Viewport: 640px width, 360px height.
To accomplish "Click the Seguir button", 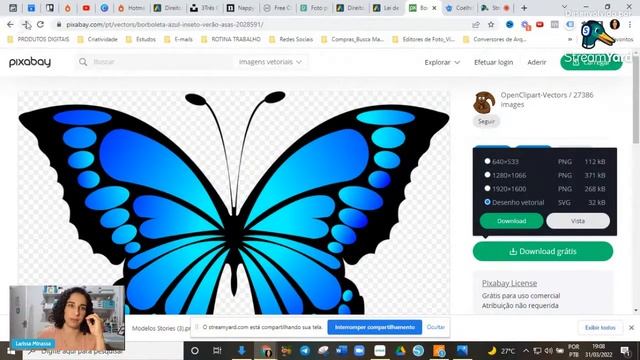I will (486, 121).
